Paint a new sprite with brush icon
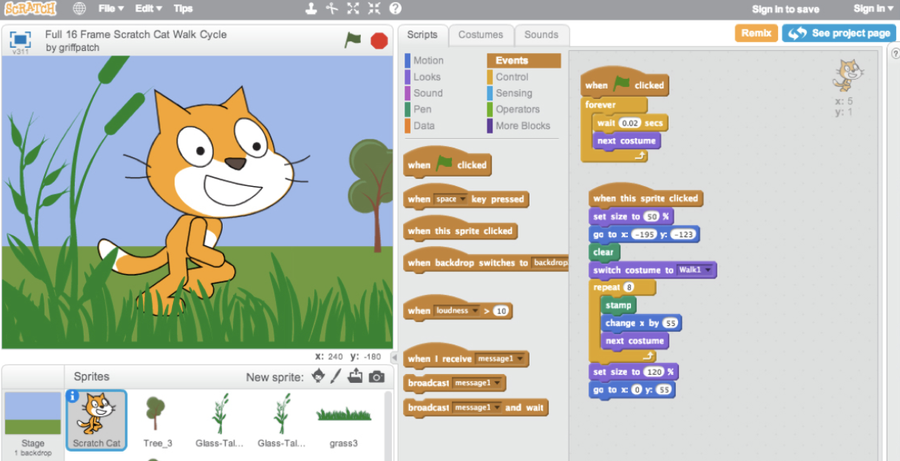Viewport: 900px width, 461px height. pyautogui.click(x=337, y=377)
